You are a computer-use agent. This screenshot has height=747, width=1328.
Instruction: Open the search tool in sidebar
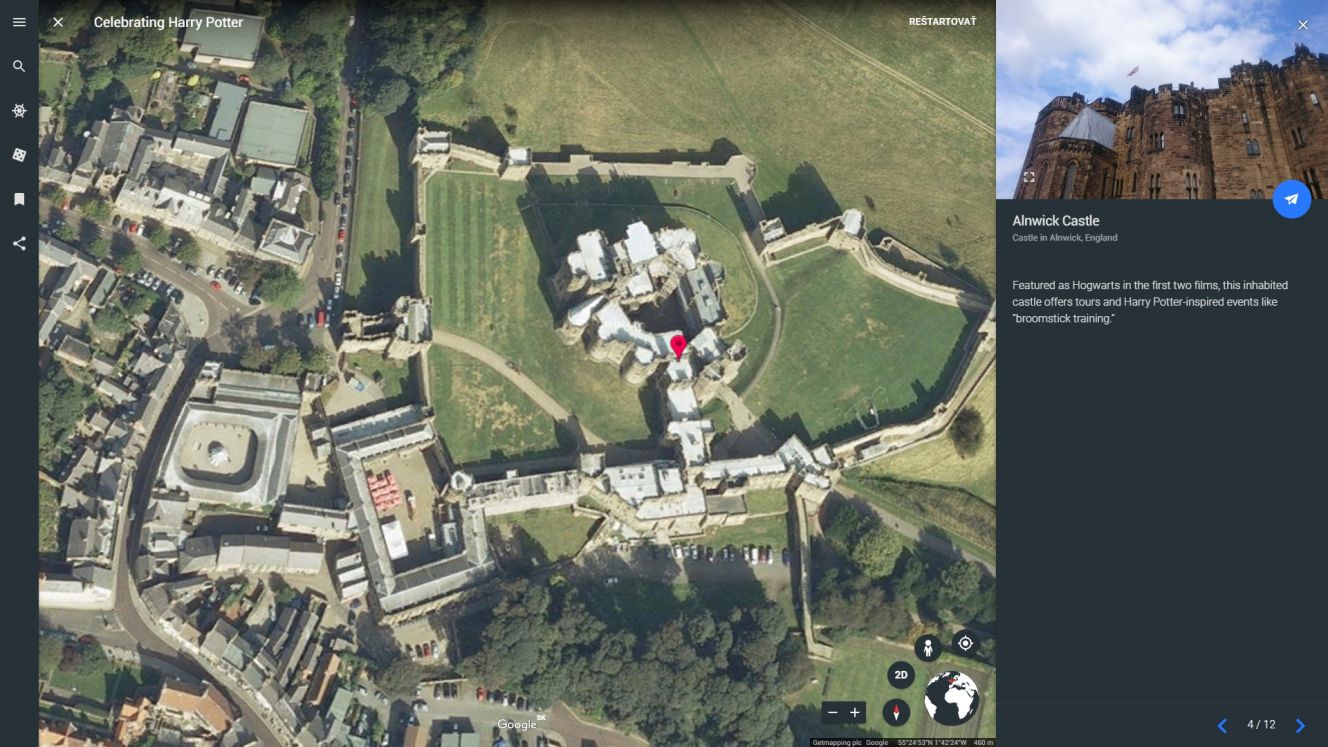[x=19, y=66]
